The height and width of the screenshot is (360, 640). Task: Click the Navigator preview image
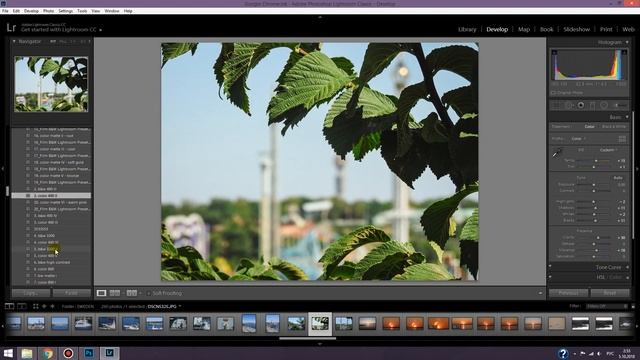click(51, 84)
